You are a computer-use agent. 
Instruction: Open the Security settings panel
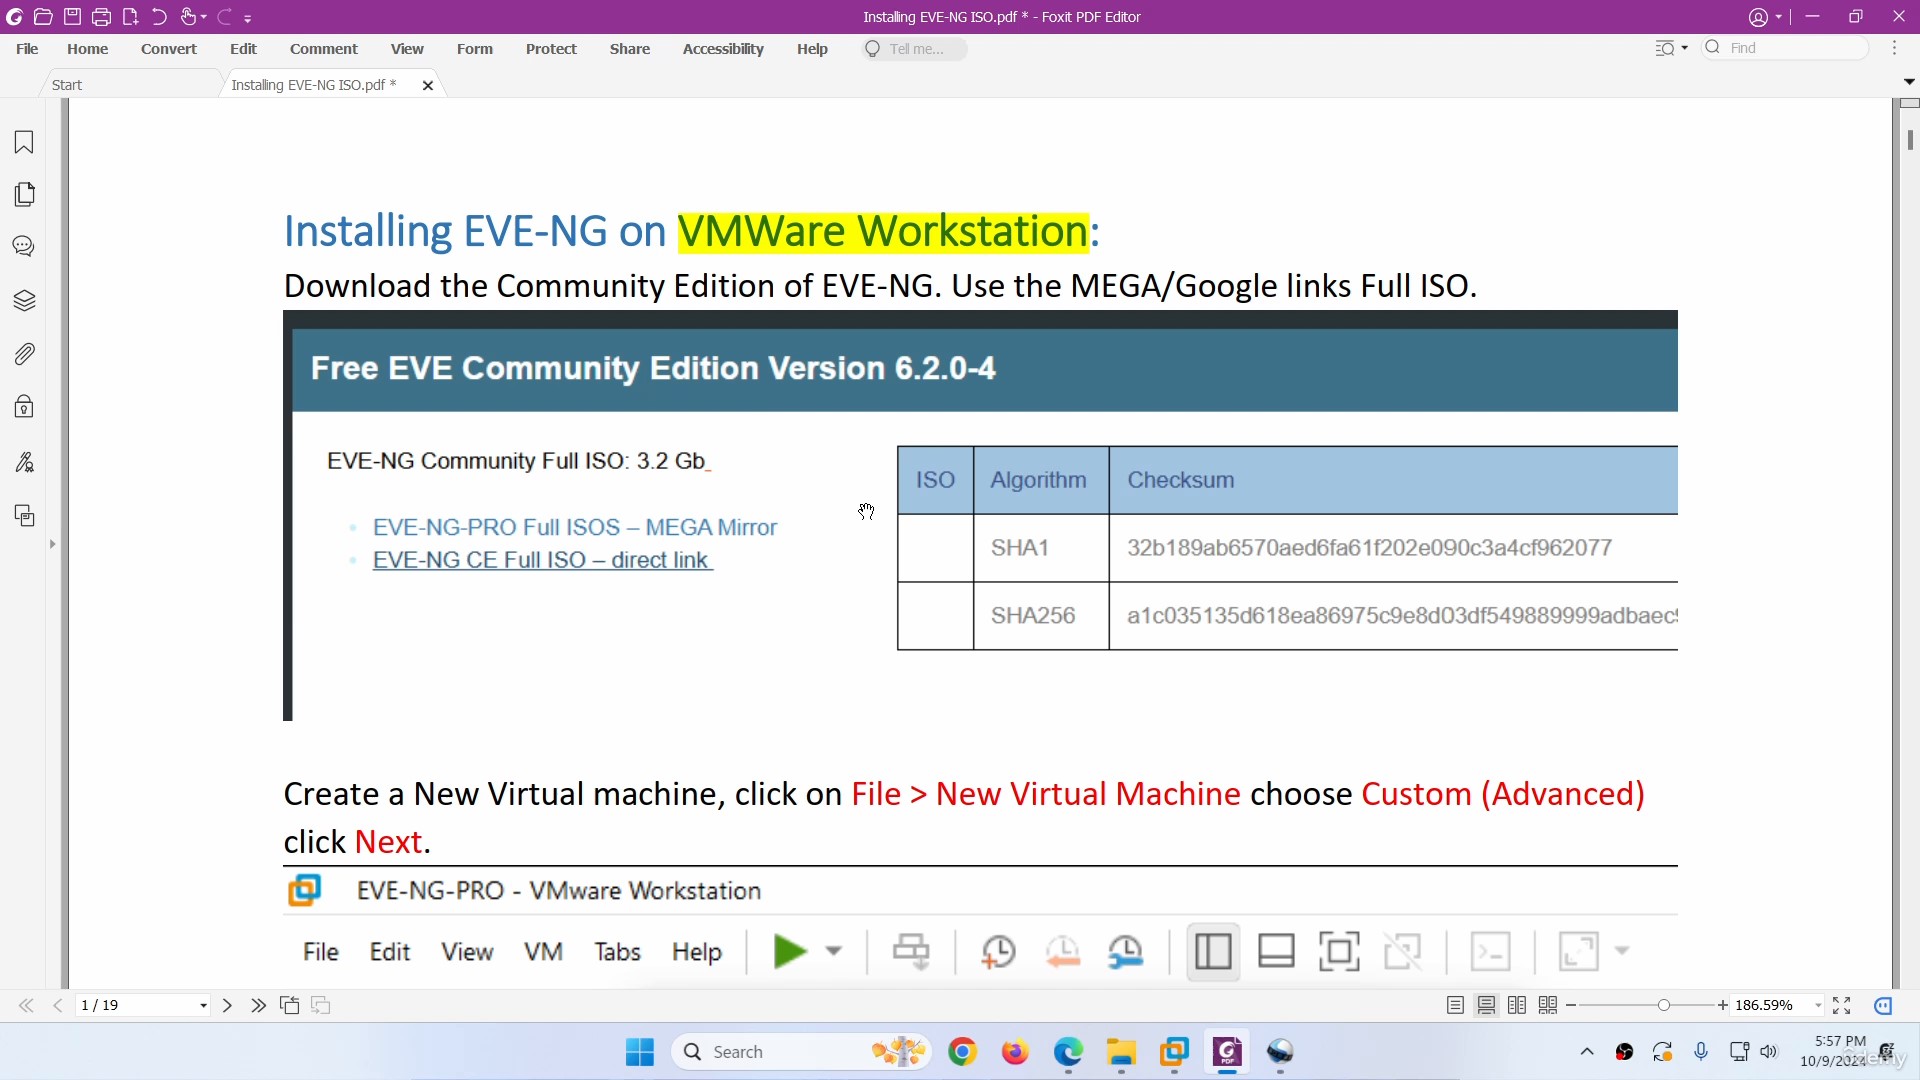[24, 406]
